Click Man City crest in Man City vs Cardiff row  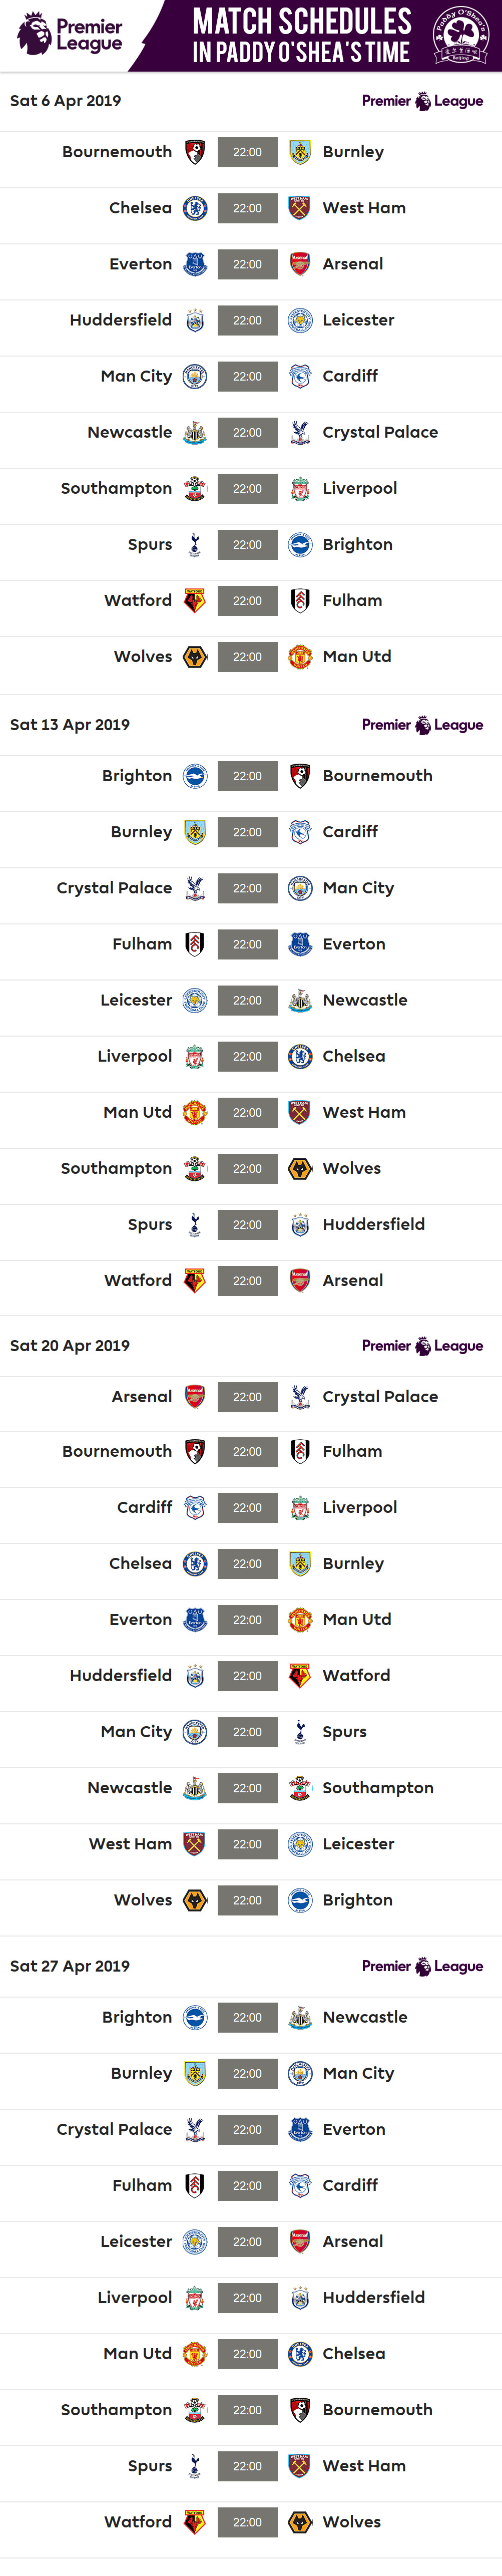[195, 377]
